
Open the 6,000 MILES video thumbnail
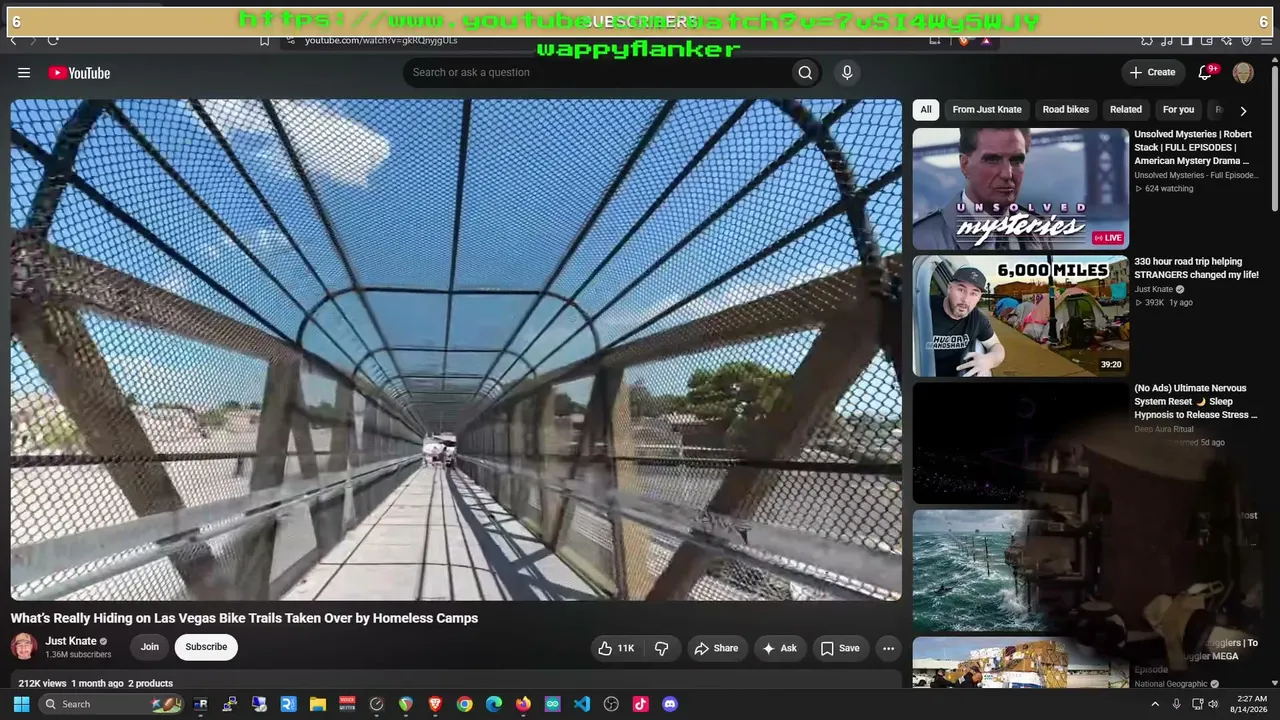[1020, 316]
